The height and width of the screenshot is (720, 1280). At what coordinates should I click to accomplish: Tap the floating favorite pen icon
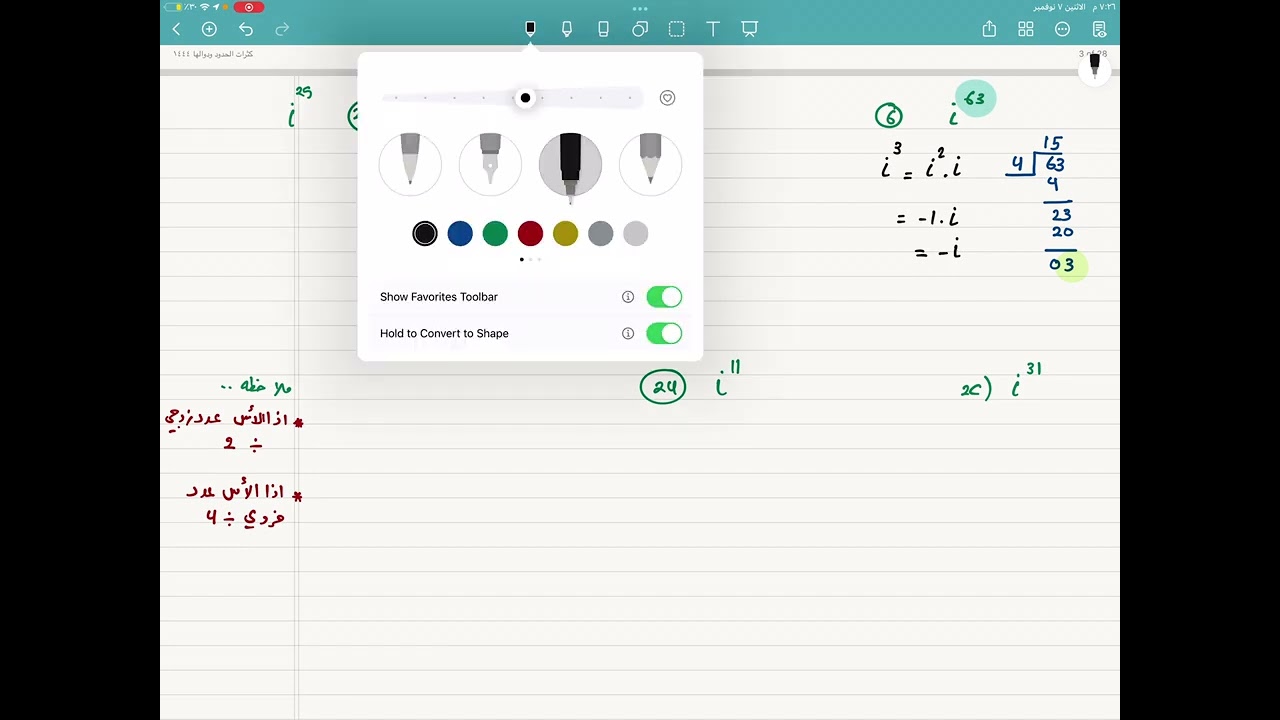click(1094, 67)
